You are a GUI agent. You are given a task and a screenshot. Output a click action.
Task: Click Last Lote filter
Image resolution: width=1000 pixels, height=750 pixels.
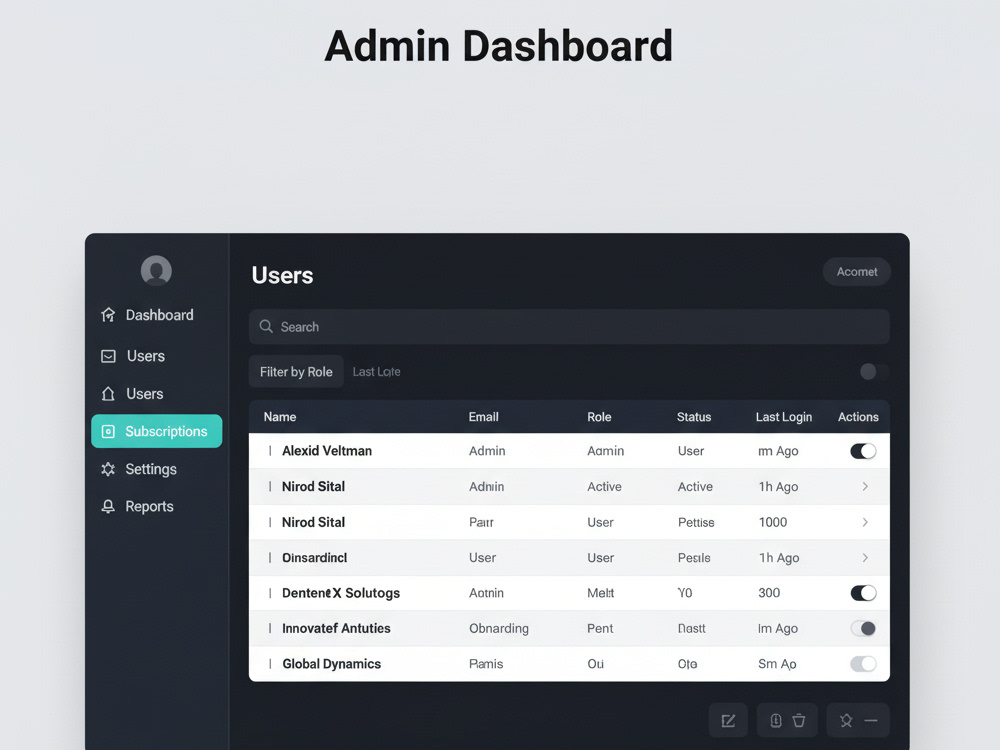[376, 372]
